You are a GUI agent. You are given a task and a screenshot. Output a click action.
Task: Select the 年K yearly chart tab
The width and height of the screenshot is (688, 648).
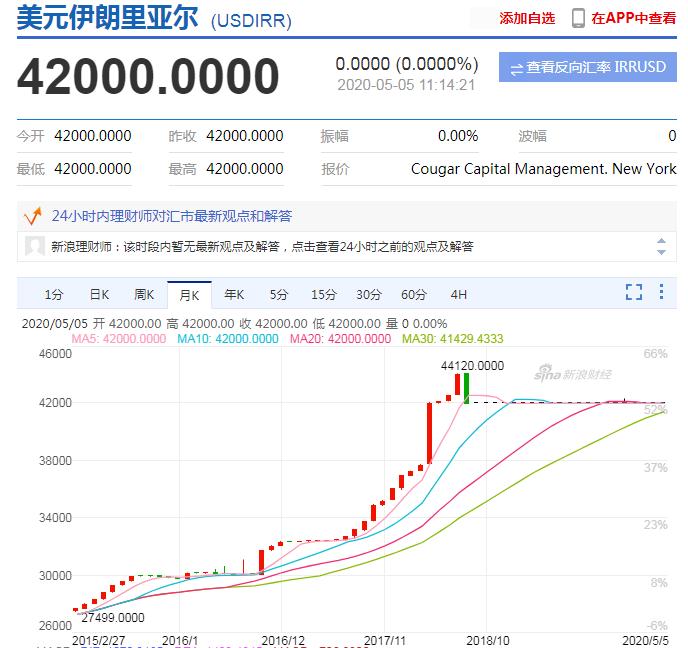coord(234,294)
